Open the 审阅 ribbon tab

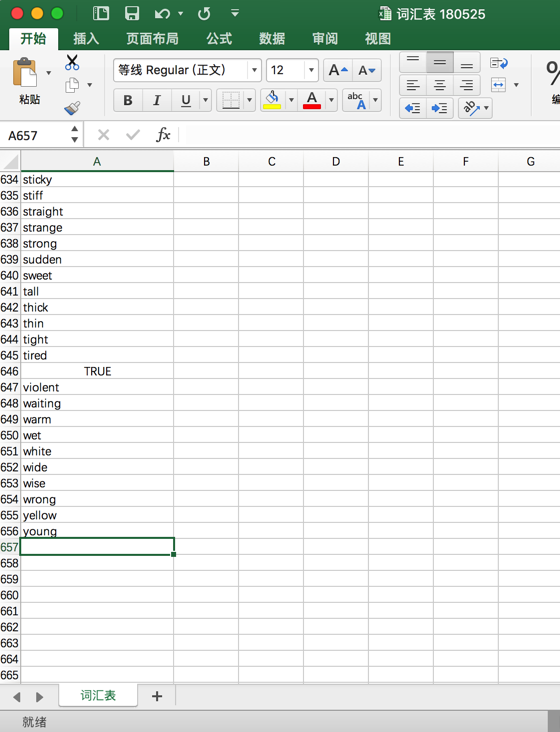point(325,38)
